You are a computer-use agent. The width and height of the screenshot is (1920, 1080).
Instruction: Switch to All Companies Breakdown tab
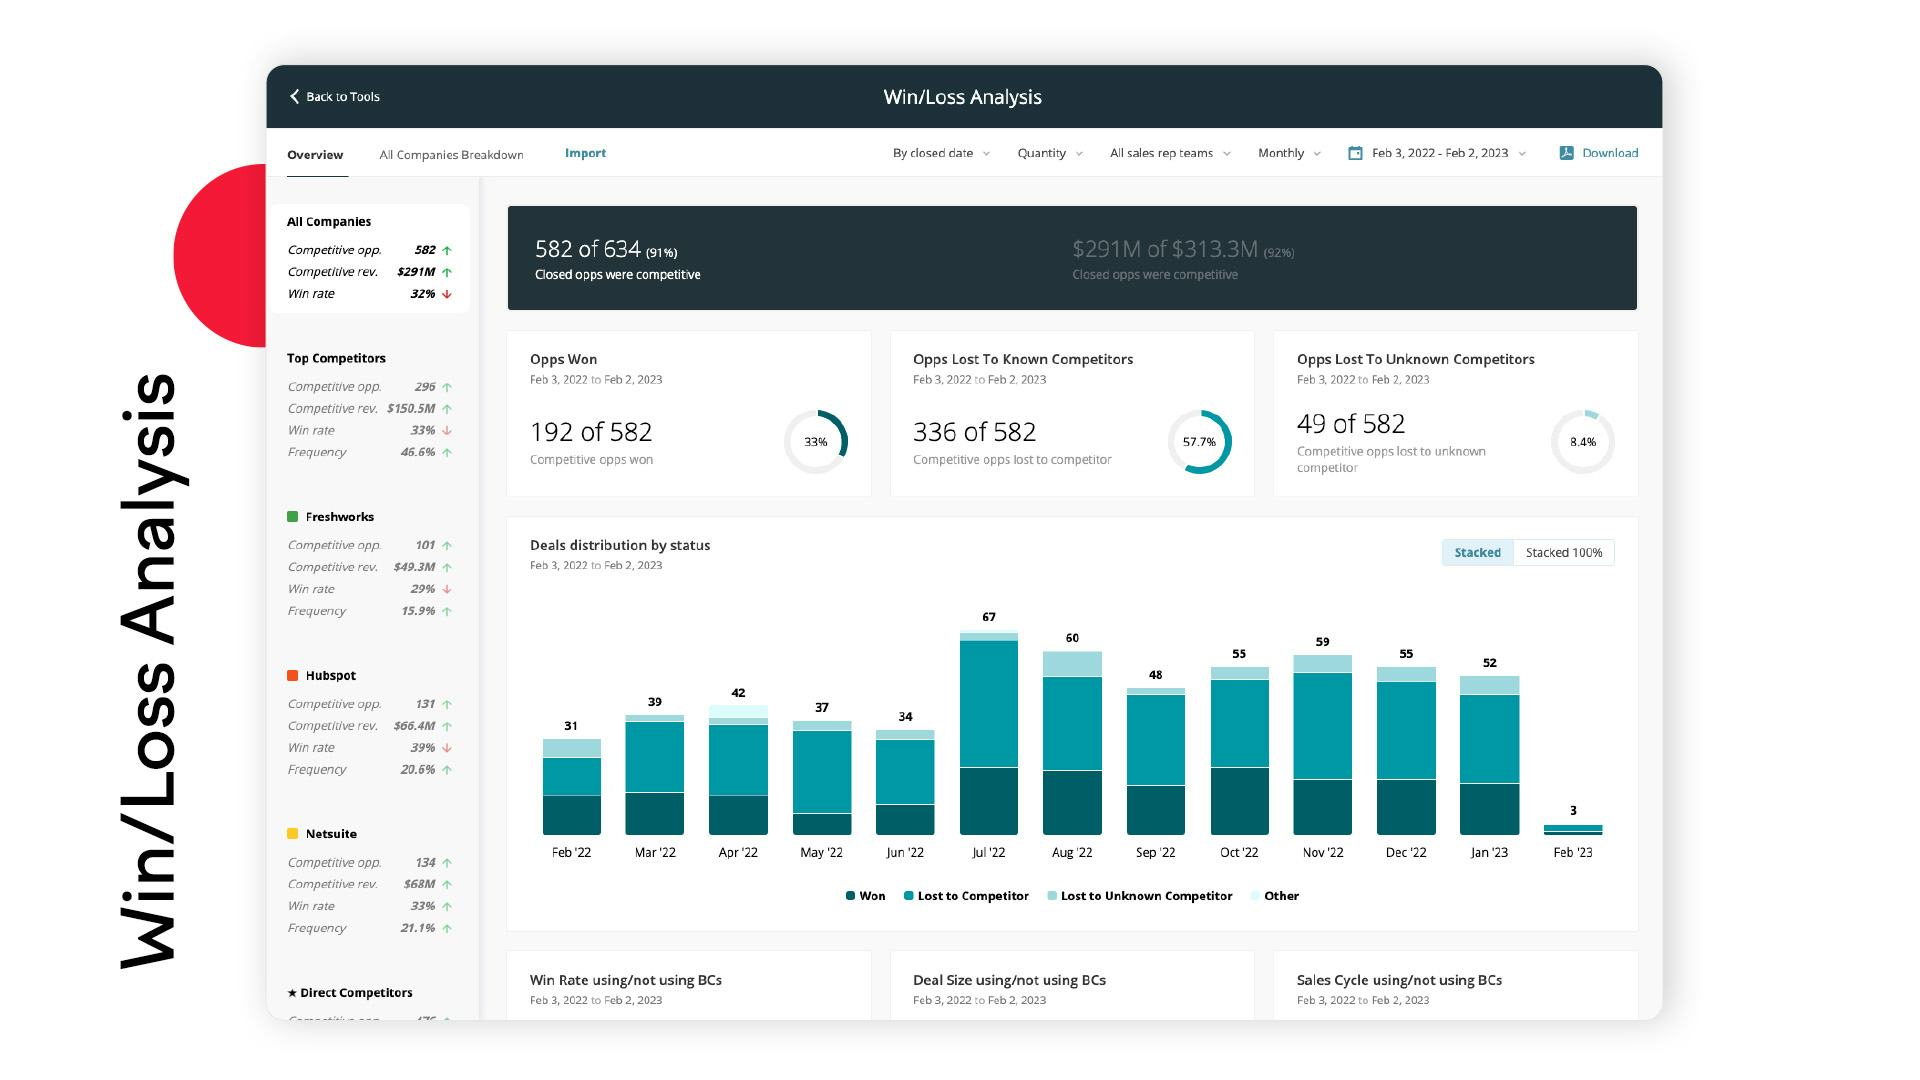click(x=451, y=155)
